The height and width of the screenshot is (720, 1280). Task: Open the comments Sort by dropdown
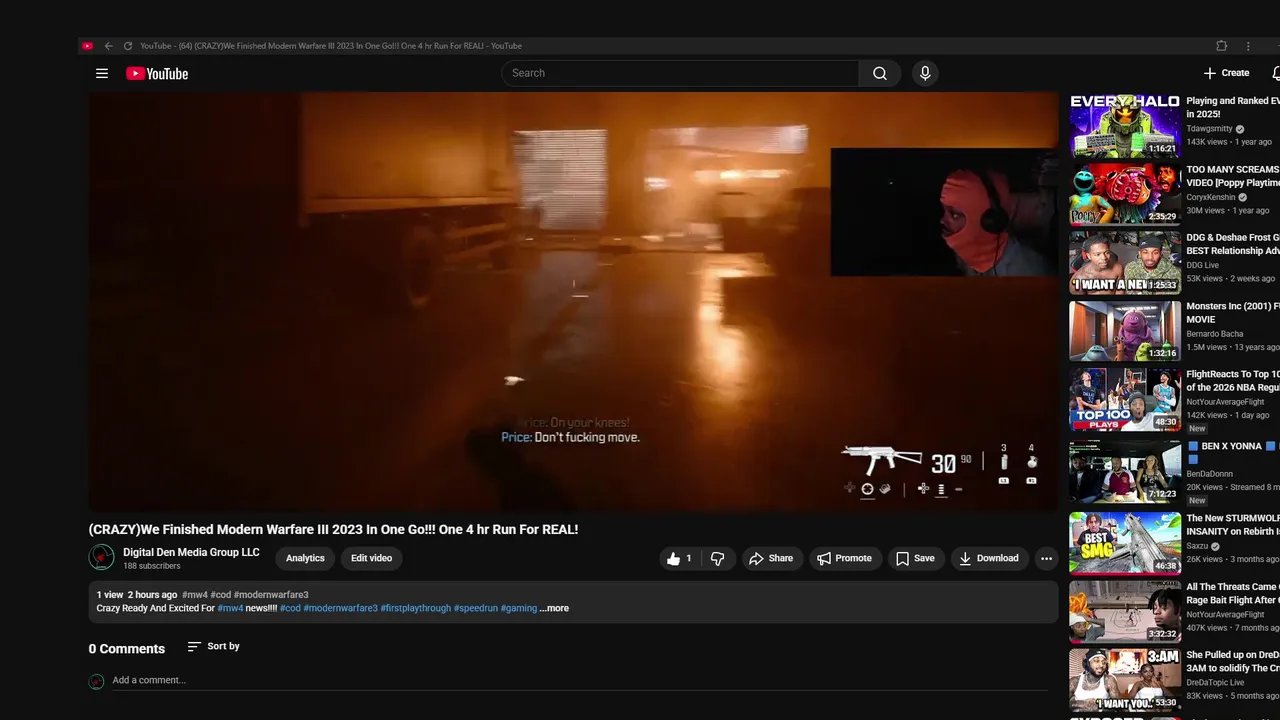point(213,647)
